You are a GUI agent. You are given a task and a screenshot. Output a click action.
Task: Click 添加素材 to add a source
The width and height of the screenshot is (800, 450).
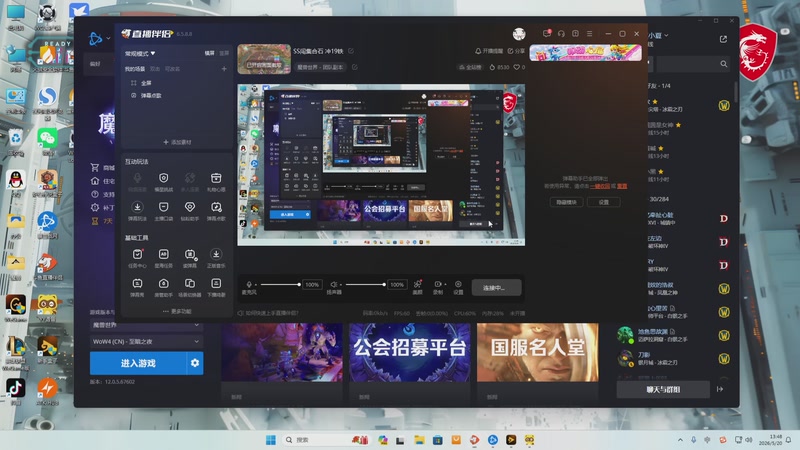(x=177, y=142)
